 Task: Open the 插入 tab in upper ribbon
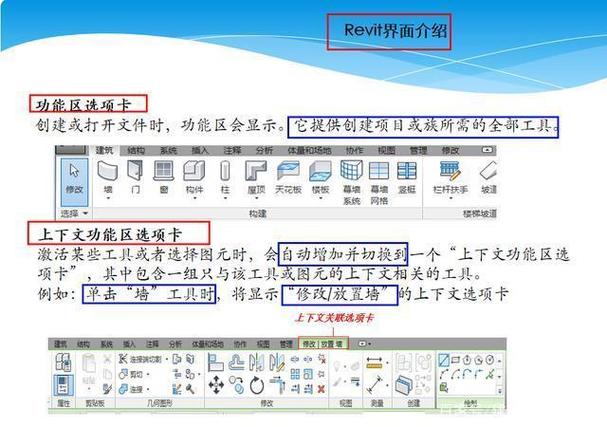coord(200,151)
